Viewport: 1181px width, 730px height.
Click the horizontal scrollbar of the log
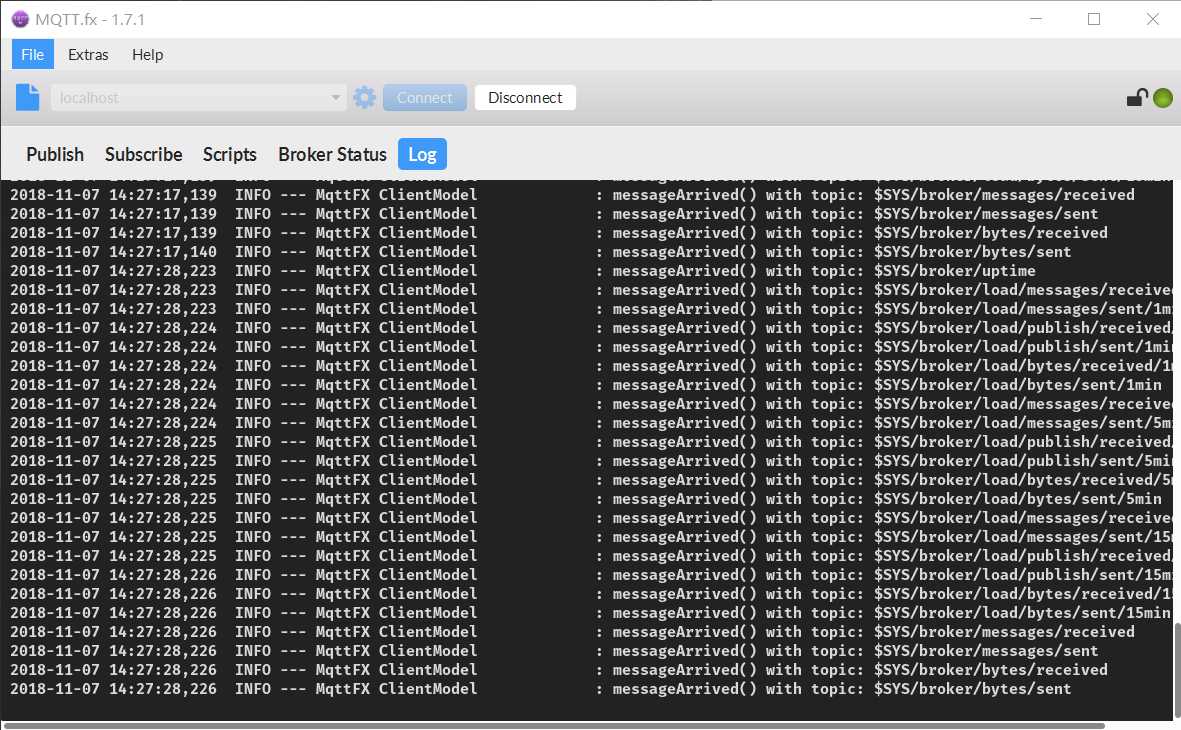554,725
